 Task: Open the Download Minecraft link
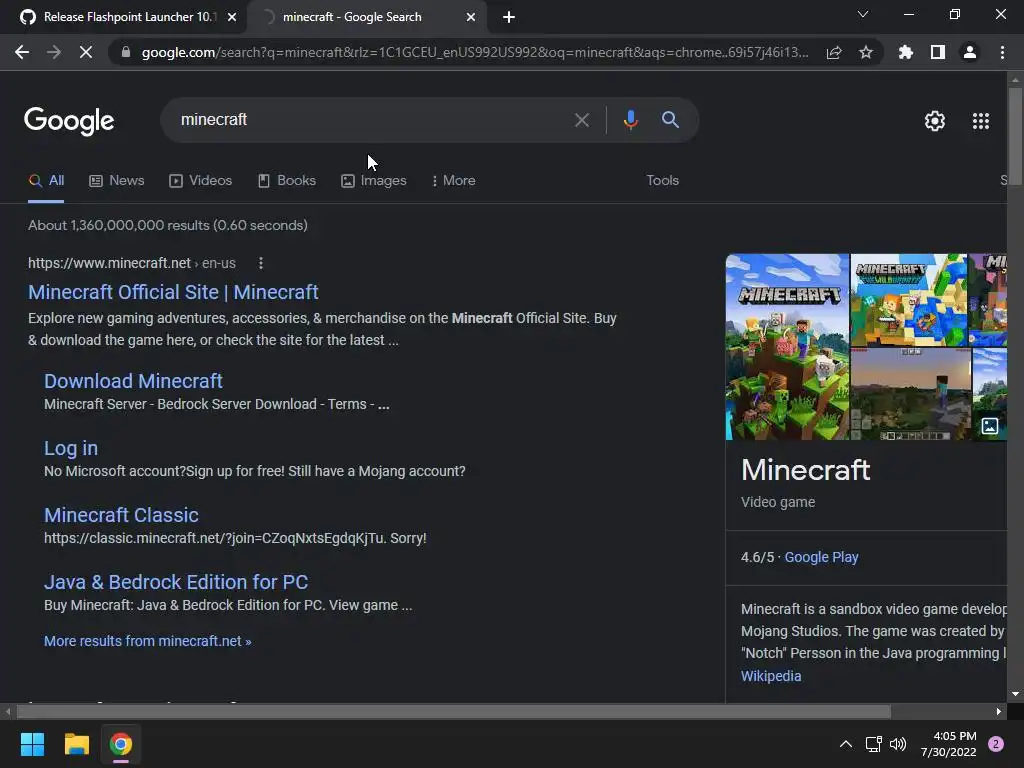coord(133,381)
